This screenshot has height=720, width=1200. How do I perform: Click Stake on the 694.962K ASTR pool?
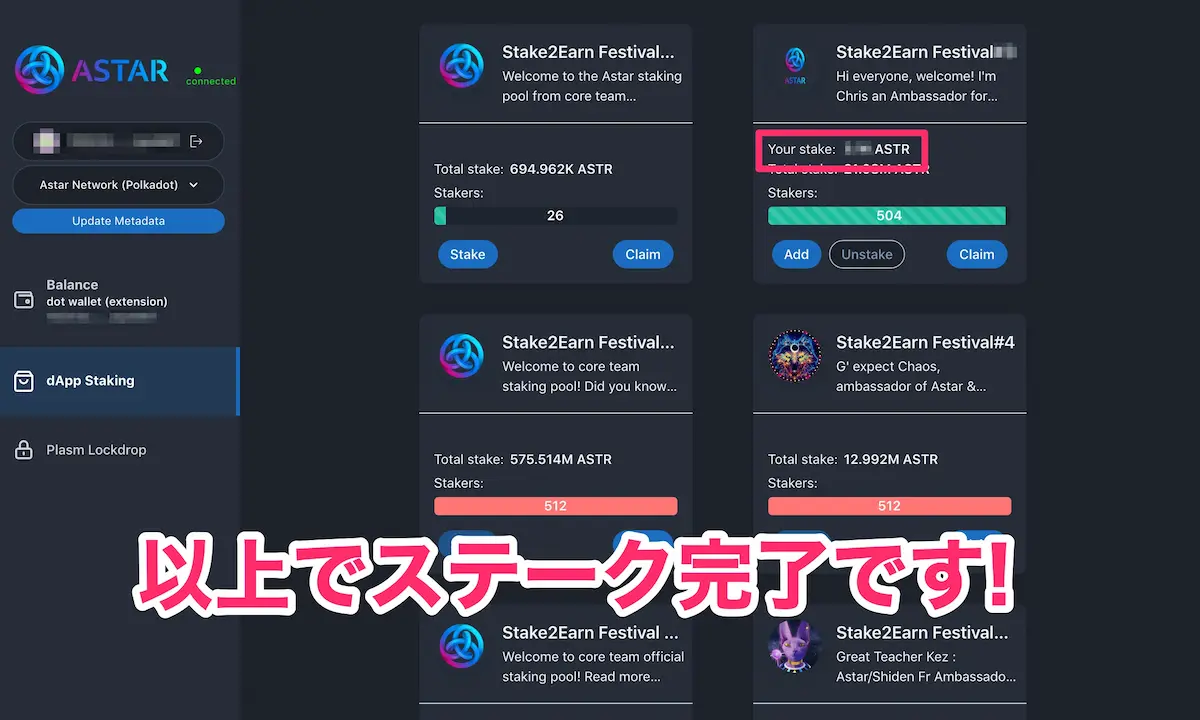click(467, 254)
